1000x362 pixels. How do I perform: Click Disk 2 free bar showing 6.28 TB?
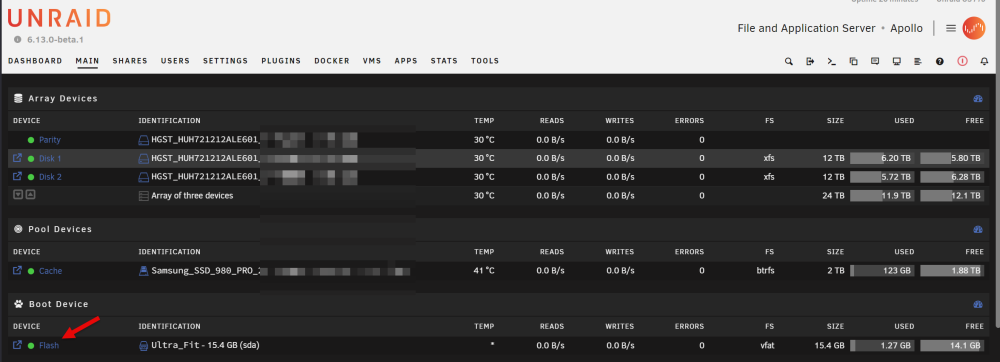952,177
